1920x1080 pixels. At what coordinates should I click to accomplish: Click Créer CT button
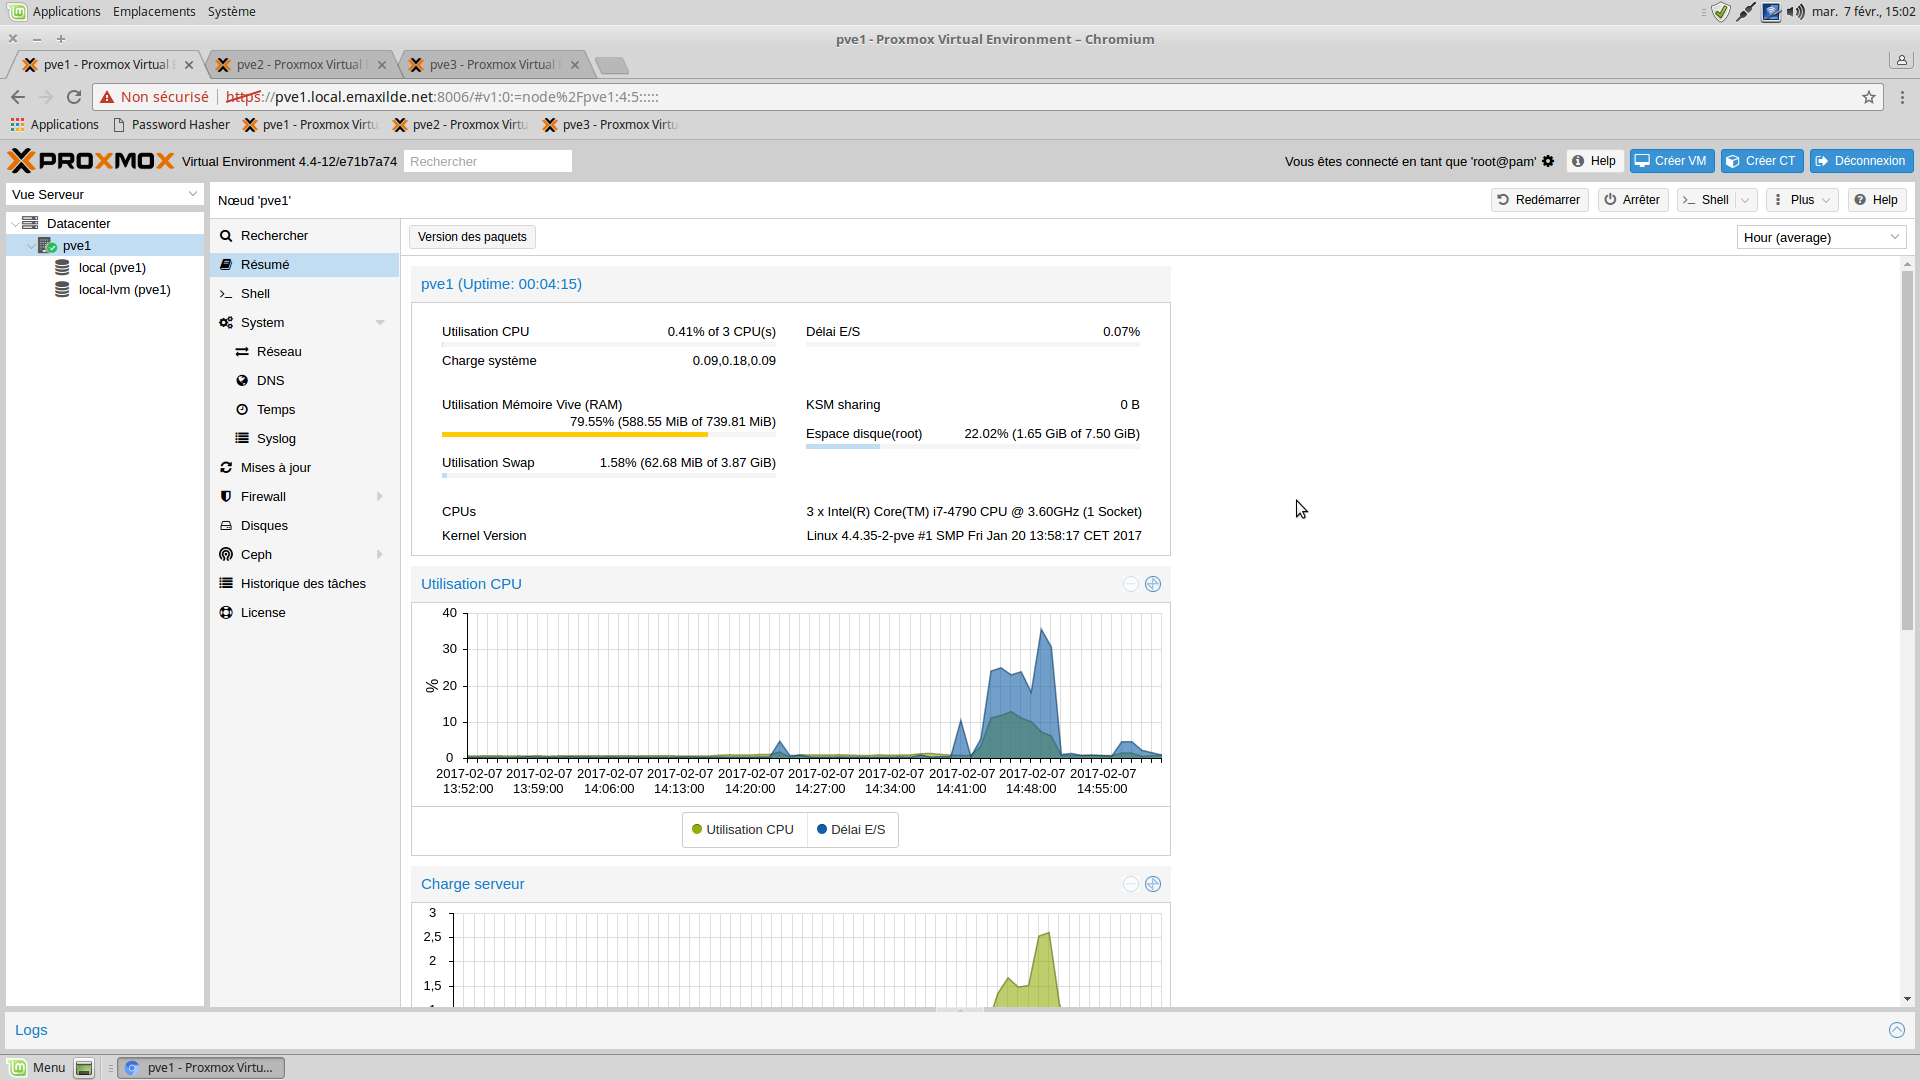[1762, 161]
